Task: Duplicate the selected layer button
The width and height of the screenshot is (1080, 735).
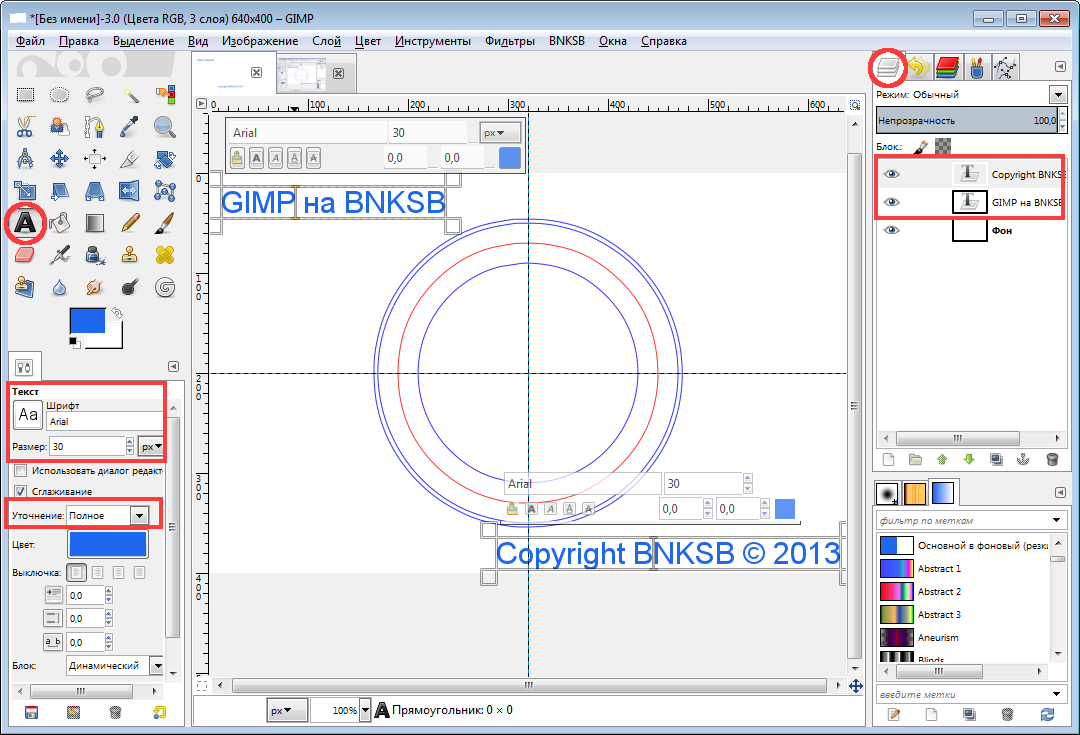Action: (x=996, y=459)
